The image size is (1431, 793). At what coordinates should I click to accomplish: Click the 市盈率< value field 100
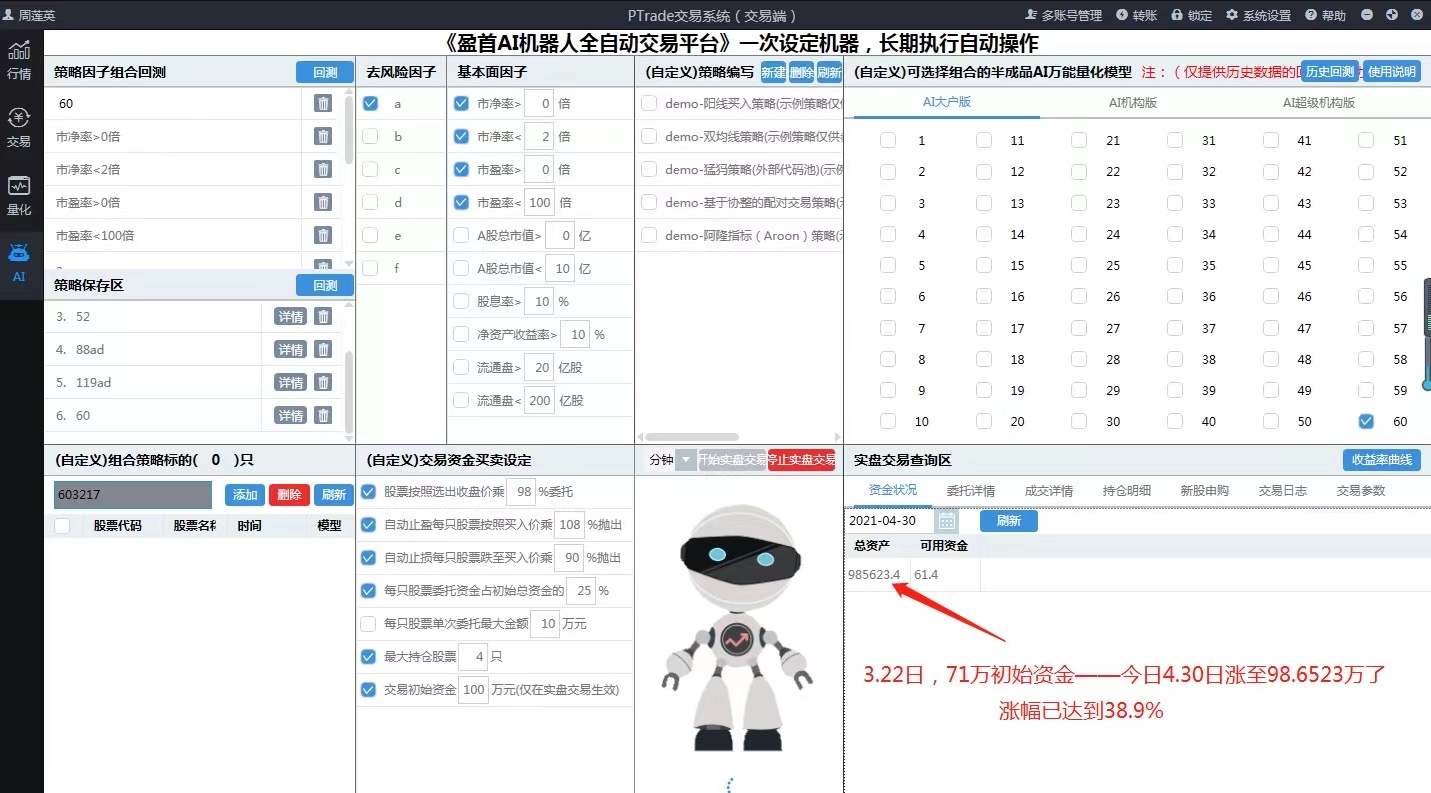click(540, 202)
